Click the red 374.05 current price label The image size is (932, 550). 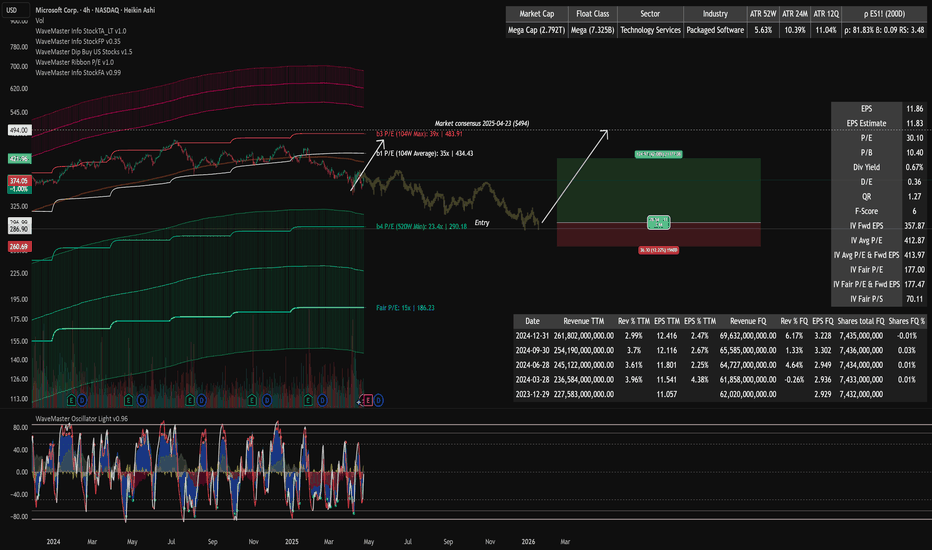(19, 181)
